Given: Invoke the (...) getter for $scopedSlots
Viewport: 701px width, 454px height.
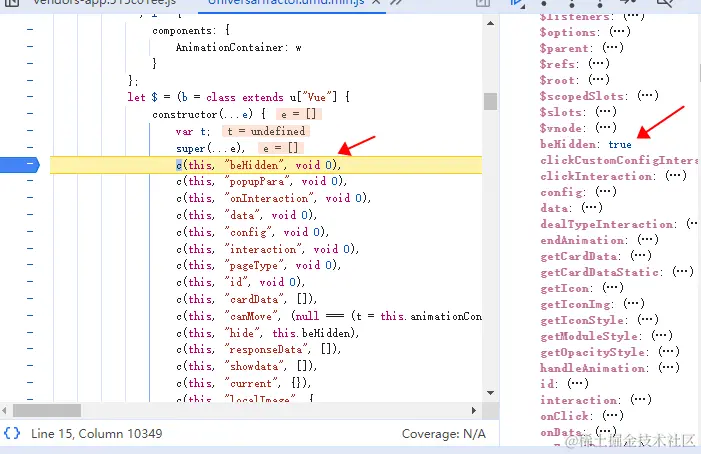Looking at the screenshot, I should (x=648, y=95).
